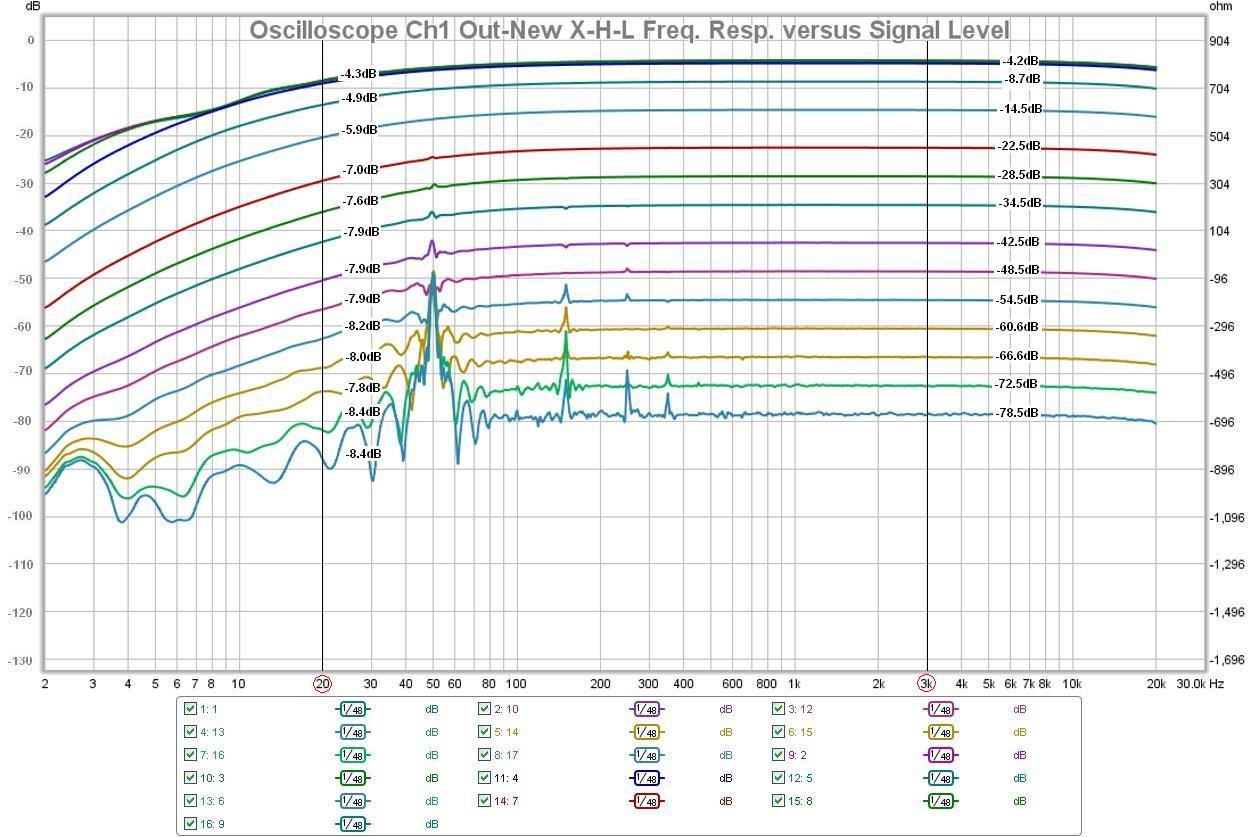Hide trace 12: 5 via checkbox
The height and width of the screenshot is (837, 1259).
[x=779, y=778]
